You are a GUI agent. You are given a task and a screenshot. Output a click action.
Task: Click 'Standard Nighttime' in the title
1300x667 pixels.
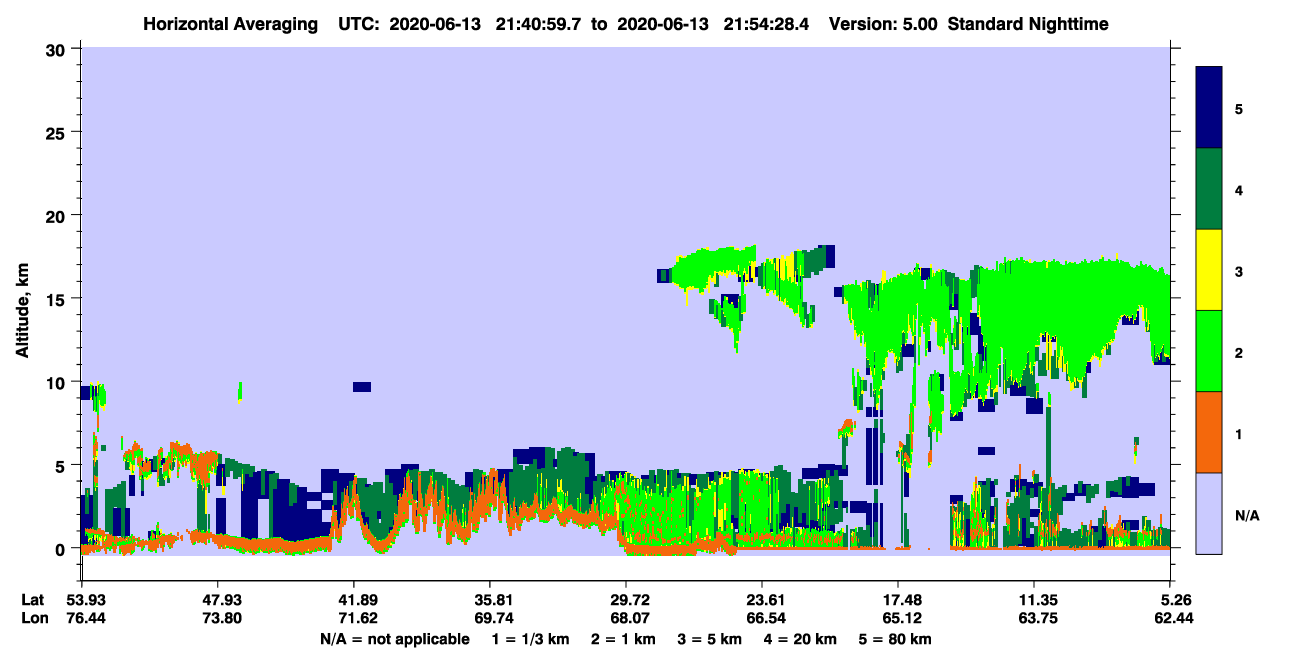coord(1027,24)
